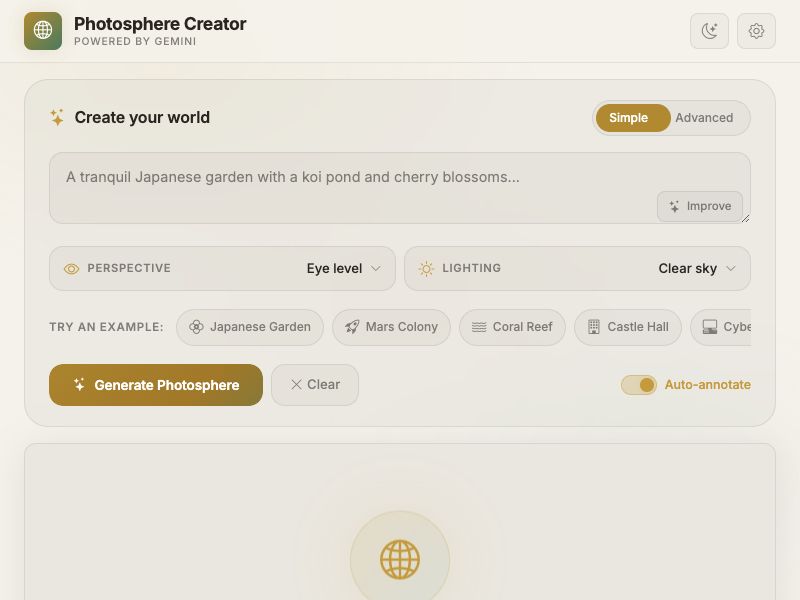Open the settings gear icon

click(x=756, y=31)
